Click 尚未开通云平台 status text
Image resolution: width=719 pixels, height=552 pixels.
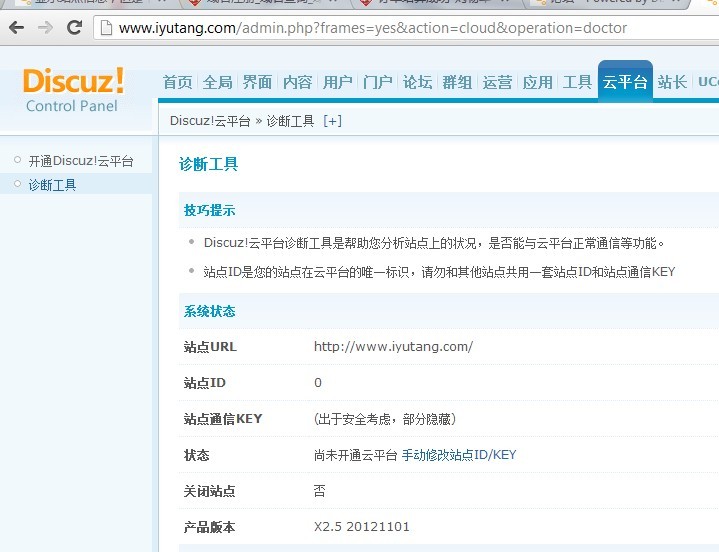(355, 455)
